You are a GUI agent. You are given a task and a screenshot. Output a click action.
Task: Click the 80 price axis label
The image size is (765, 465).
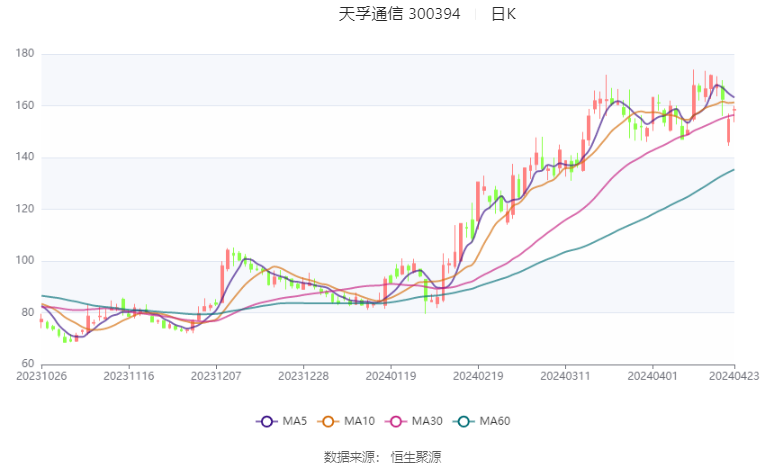[x=28, y=312]
